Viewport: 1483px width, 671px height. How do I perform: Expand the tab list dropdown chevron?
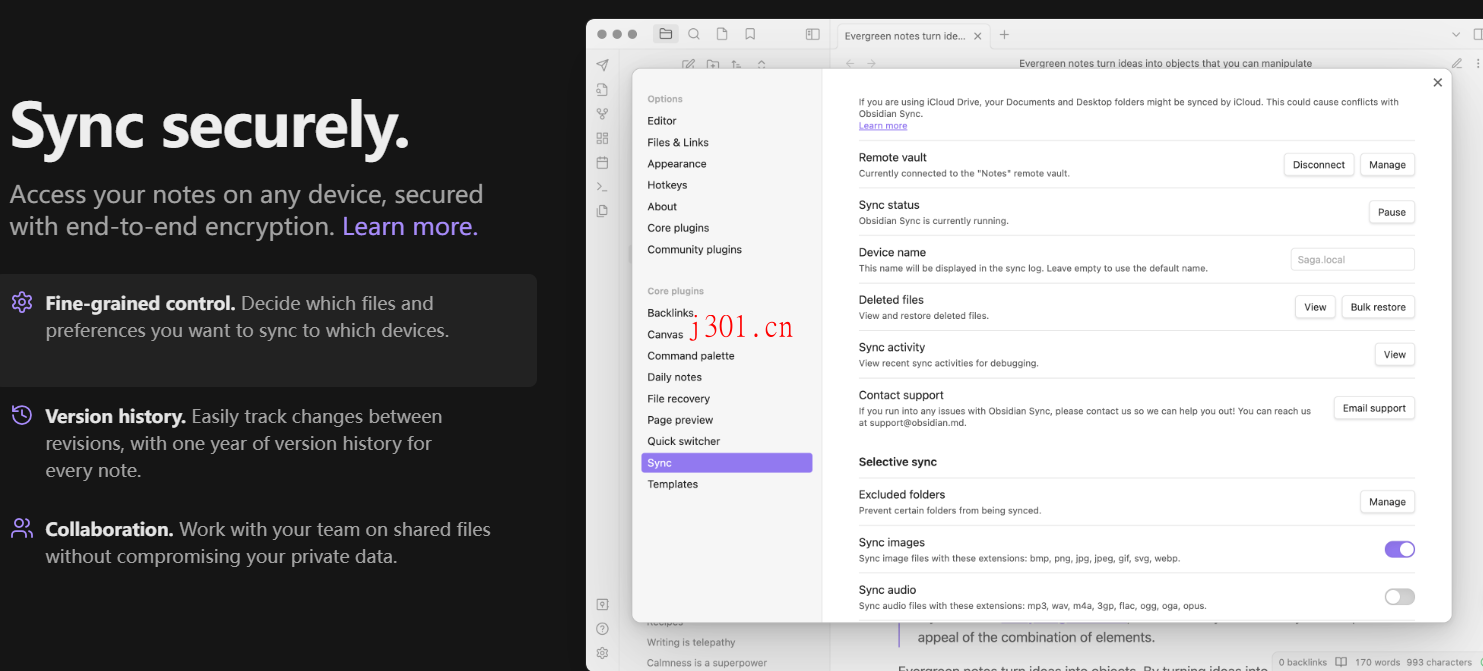1455,34
